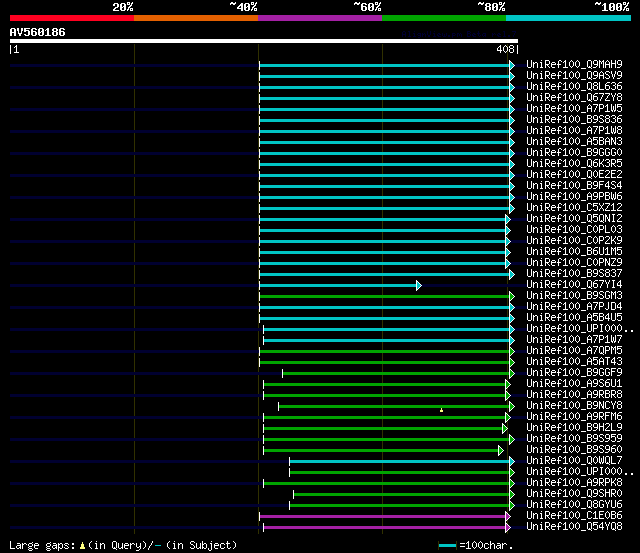Click the short cyan alignment bar for Q67YI4
The width and height of the screenshot is (640, 553).
[338, 285]
